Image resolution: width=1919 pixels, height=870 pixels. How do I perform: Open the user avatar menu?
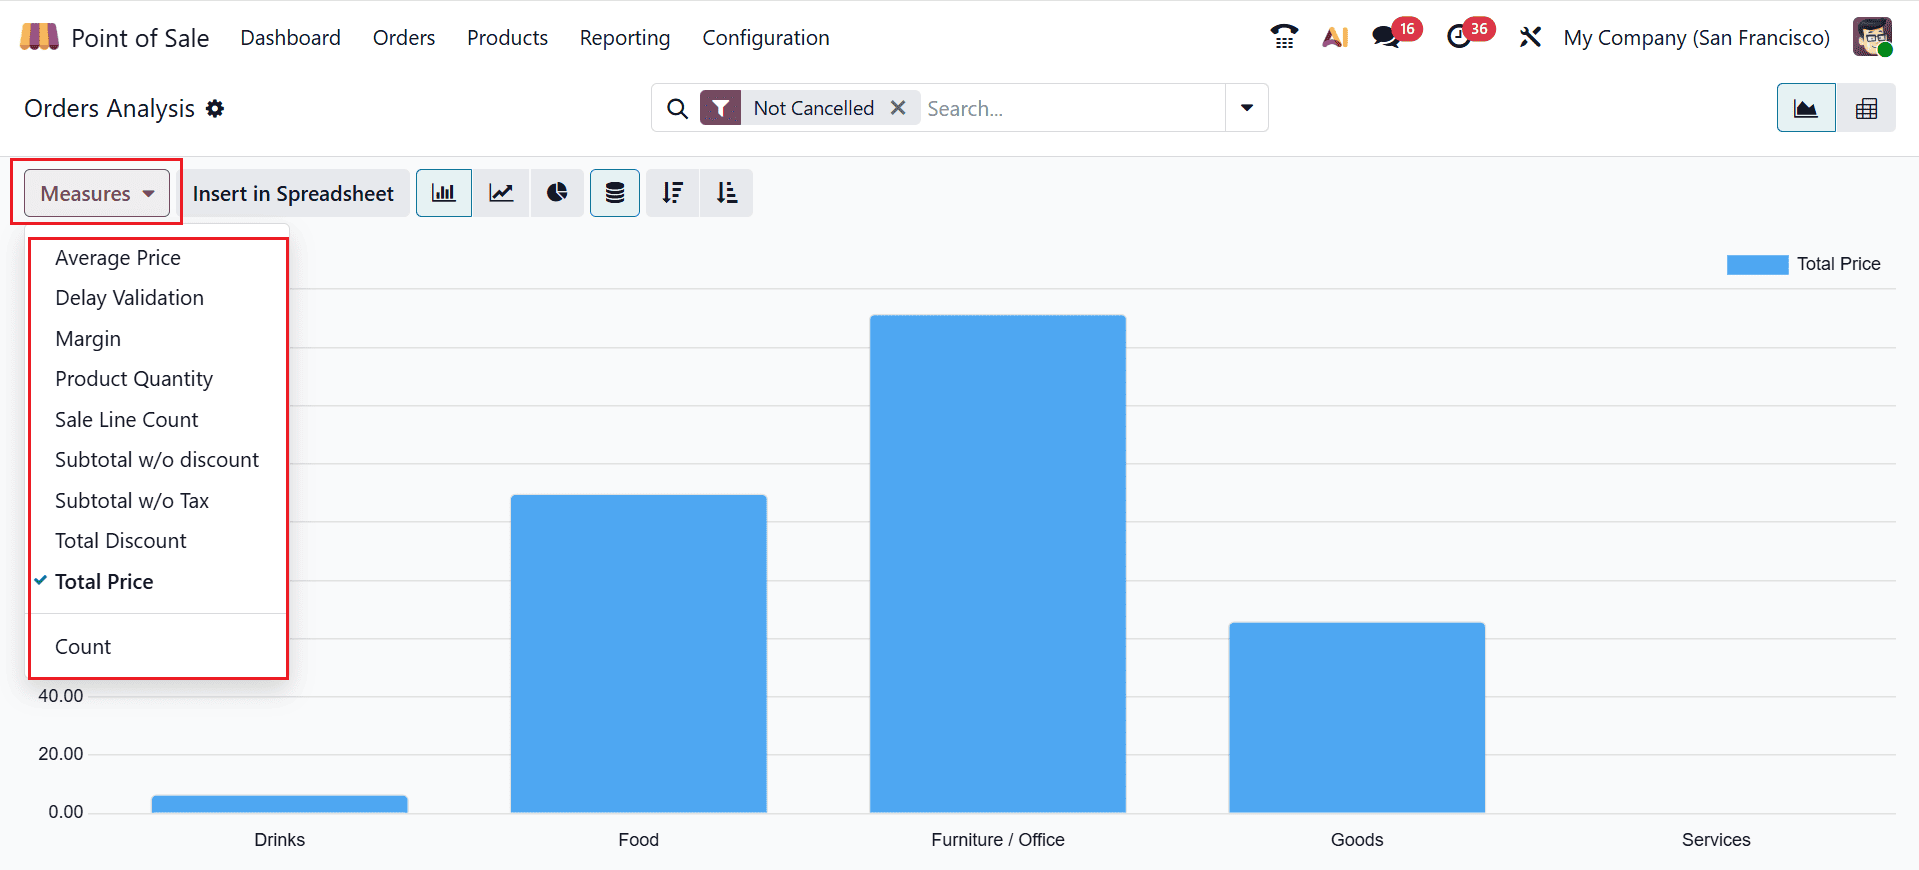1872,37
